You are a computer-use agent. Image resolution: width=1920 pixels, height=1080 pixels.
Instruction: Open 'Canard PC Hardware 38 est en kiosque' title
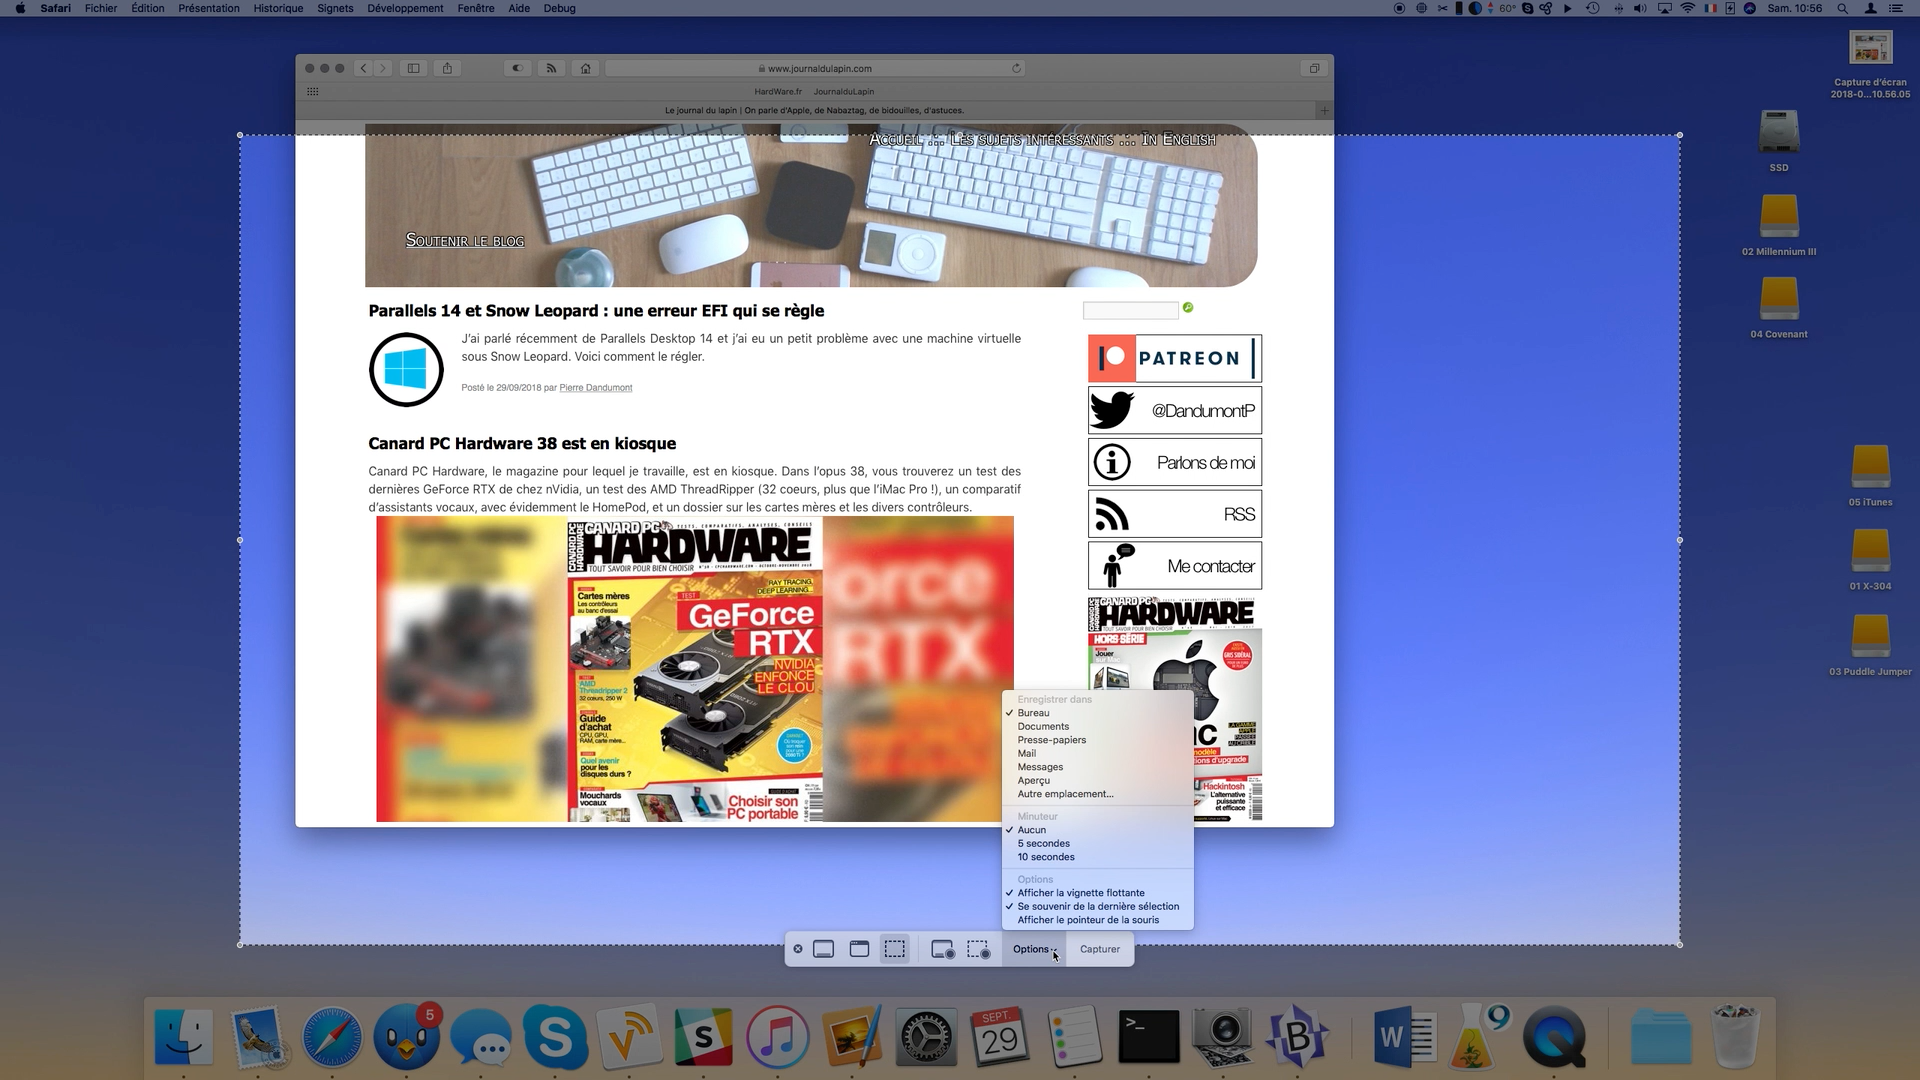click(x=522, y=444)
